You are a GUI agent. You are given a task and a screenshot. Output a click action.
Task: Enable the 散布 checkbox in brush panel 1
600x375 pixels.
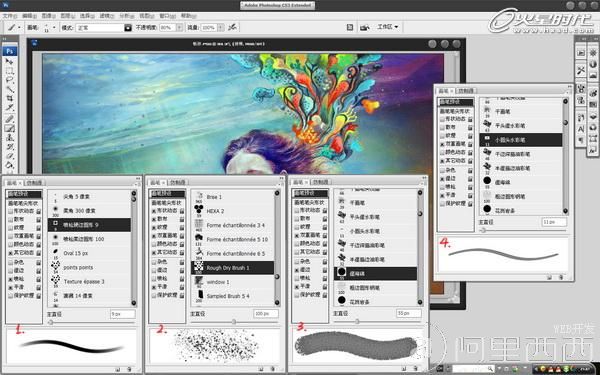click(10, 219)
